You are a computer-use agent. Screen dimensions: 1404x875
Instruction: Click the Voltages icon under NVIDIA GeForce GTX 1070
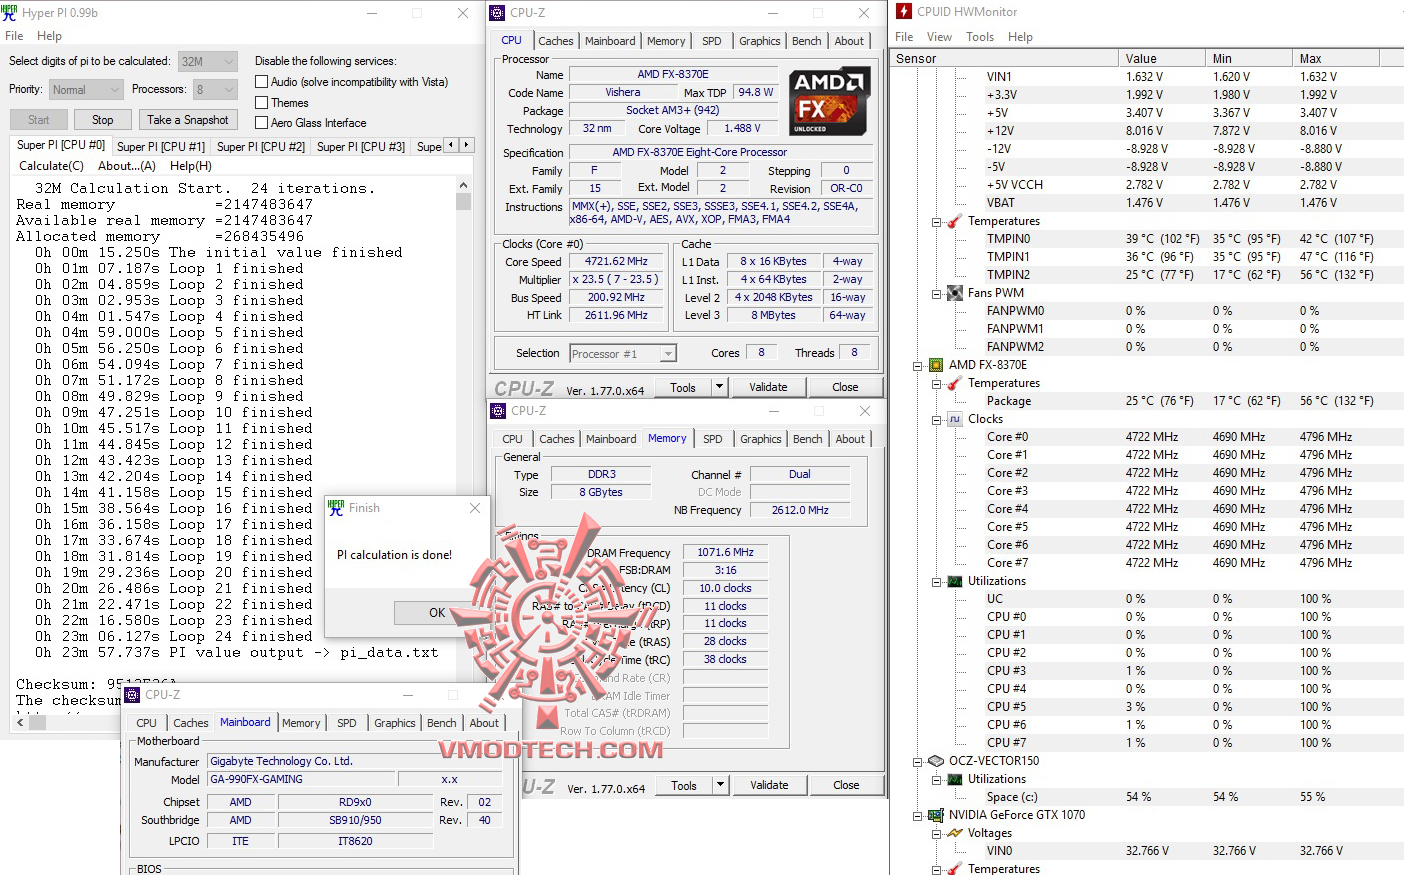coord(955,833)
